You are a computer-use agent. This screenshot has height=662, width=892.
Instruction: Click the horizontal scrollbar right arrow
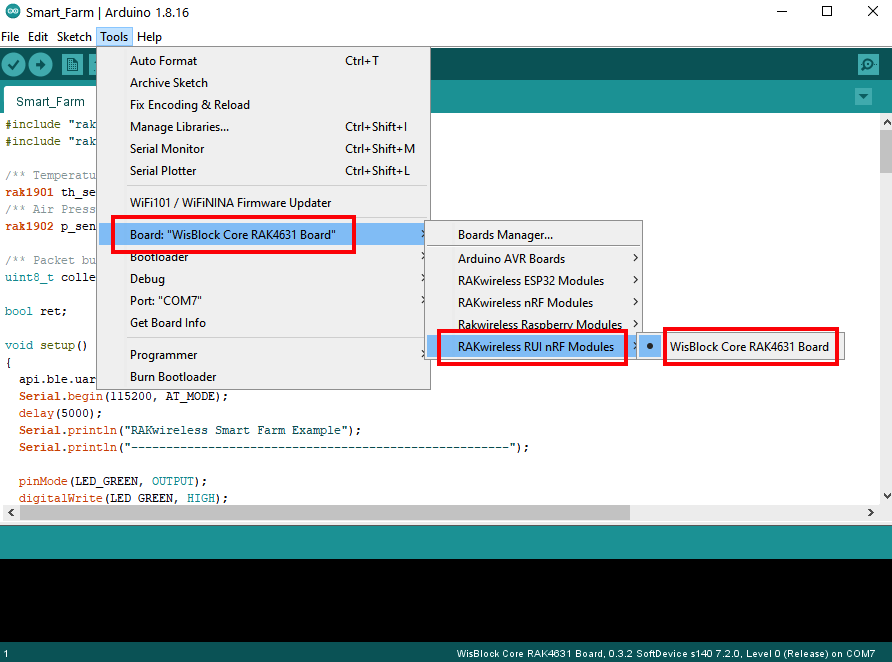click(x=870, y=512)
